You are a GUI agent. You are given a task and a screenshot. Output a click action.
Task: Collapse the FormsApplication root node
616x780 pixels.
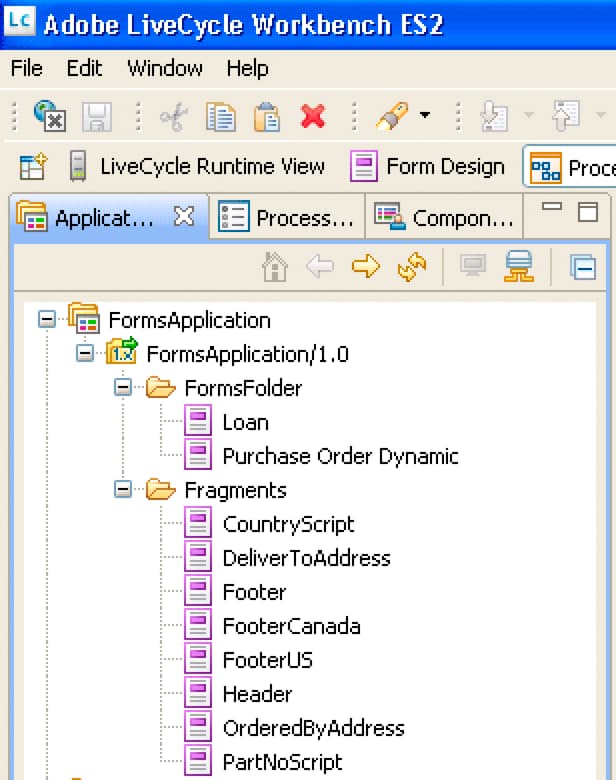(47, 319)
